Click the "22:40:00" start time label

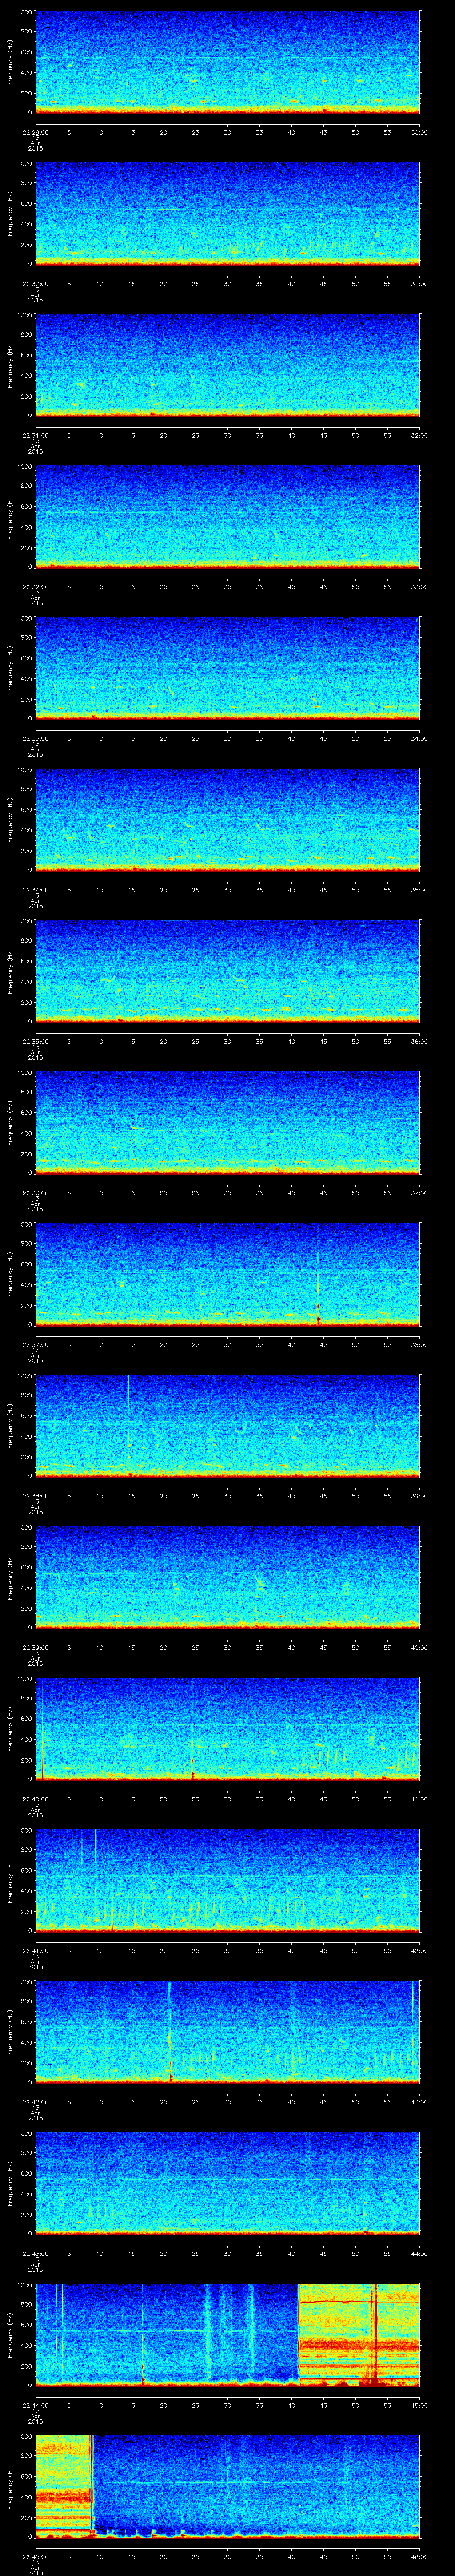(35, 1798)
